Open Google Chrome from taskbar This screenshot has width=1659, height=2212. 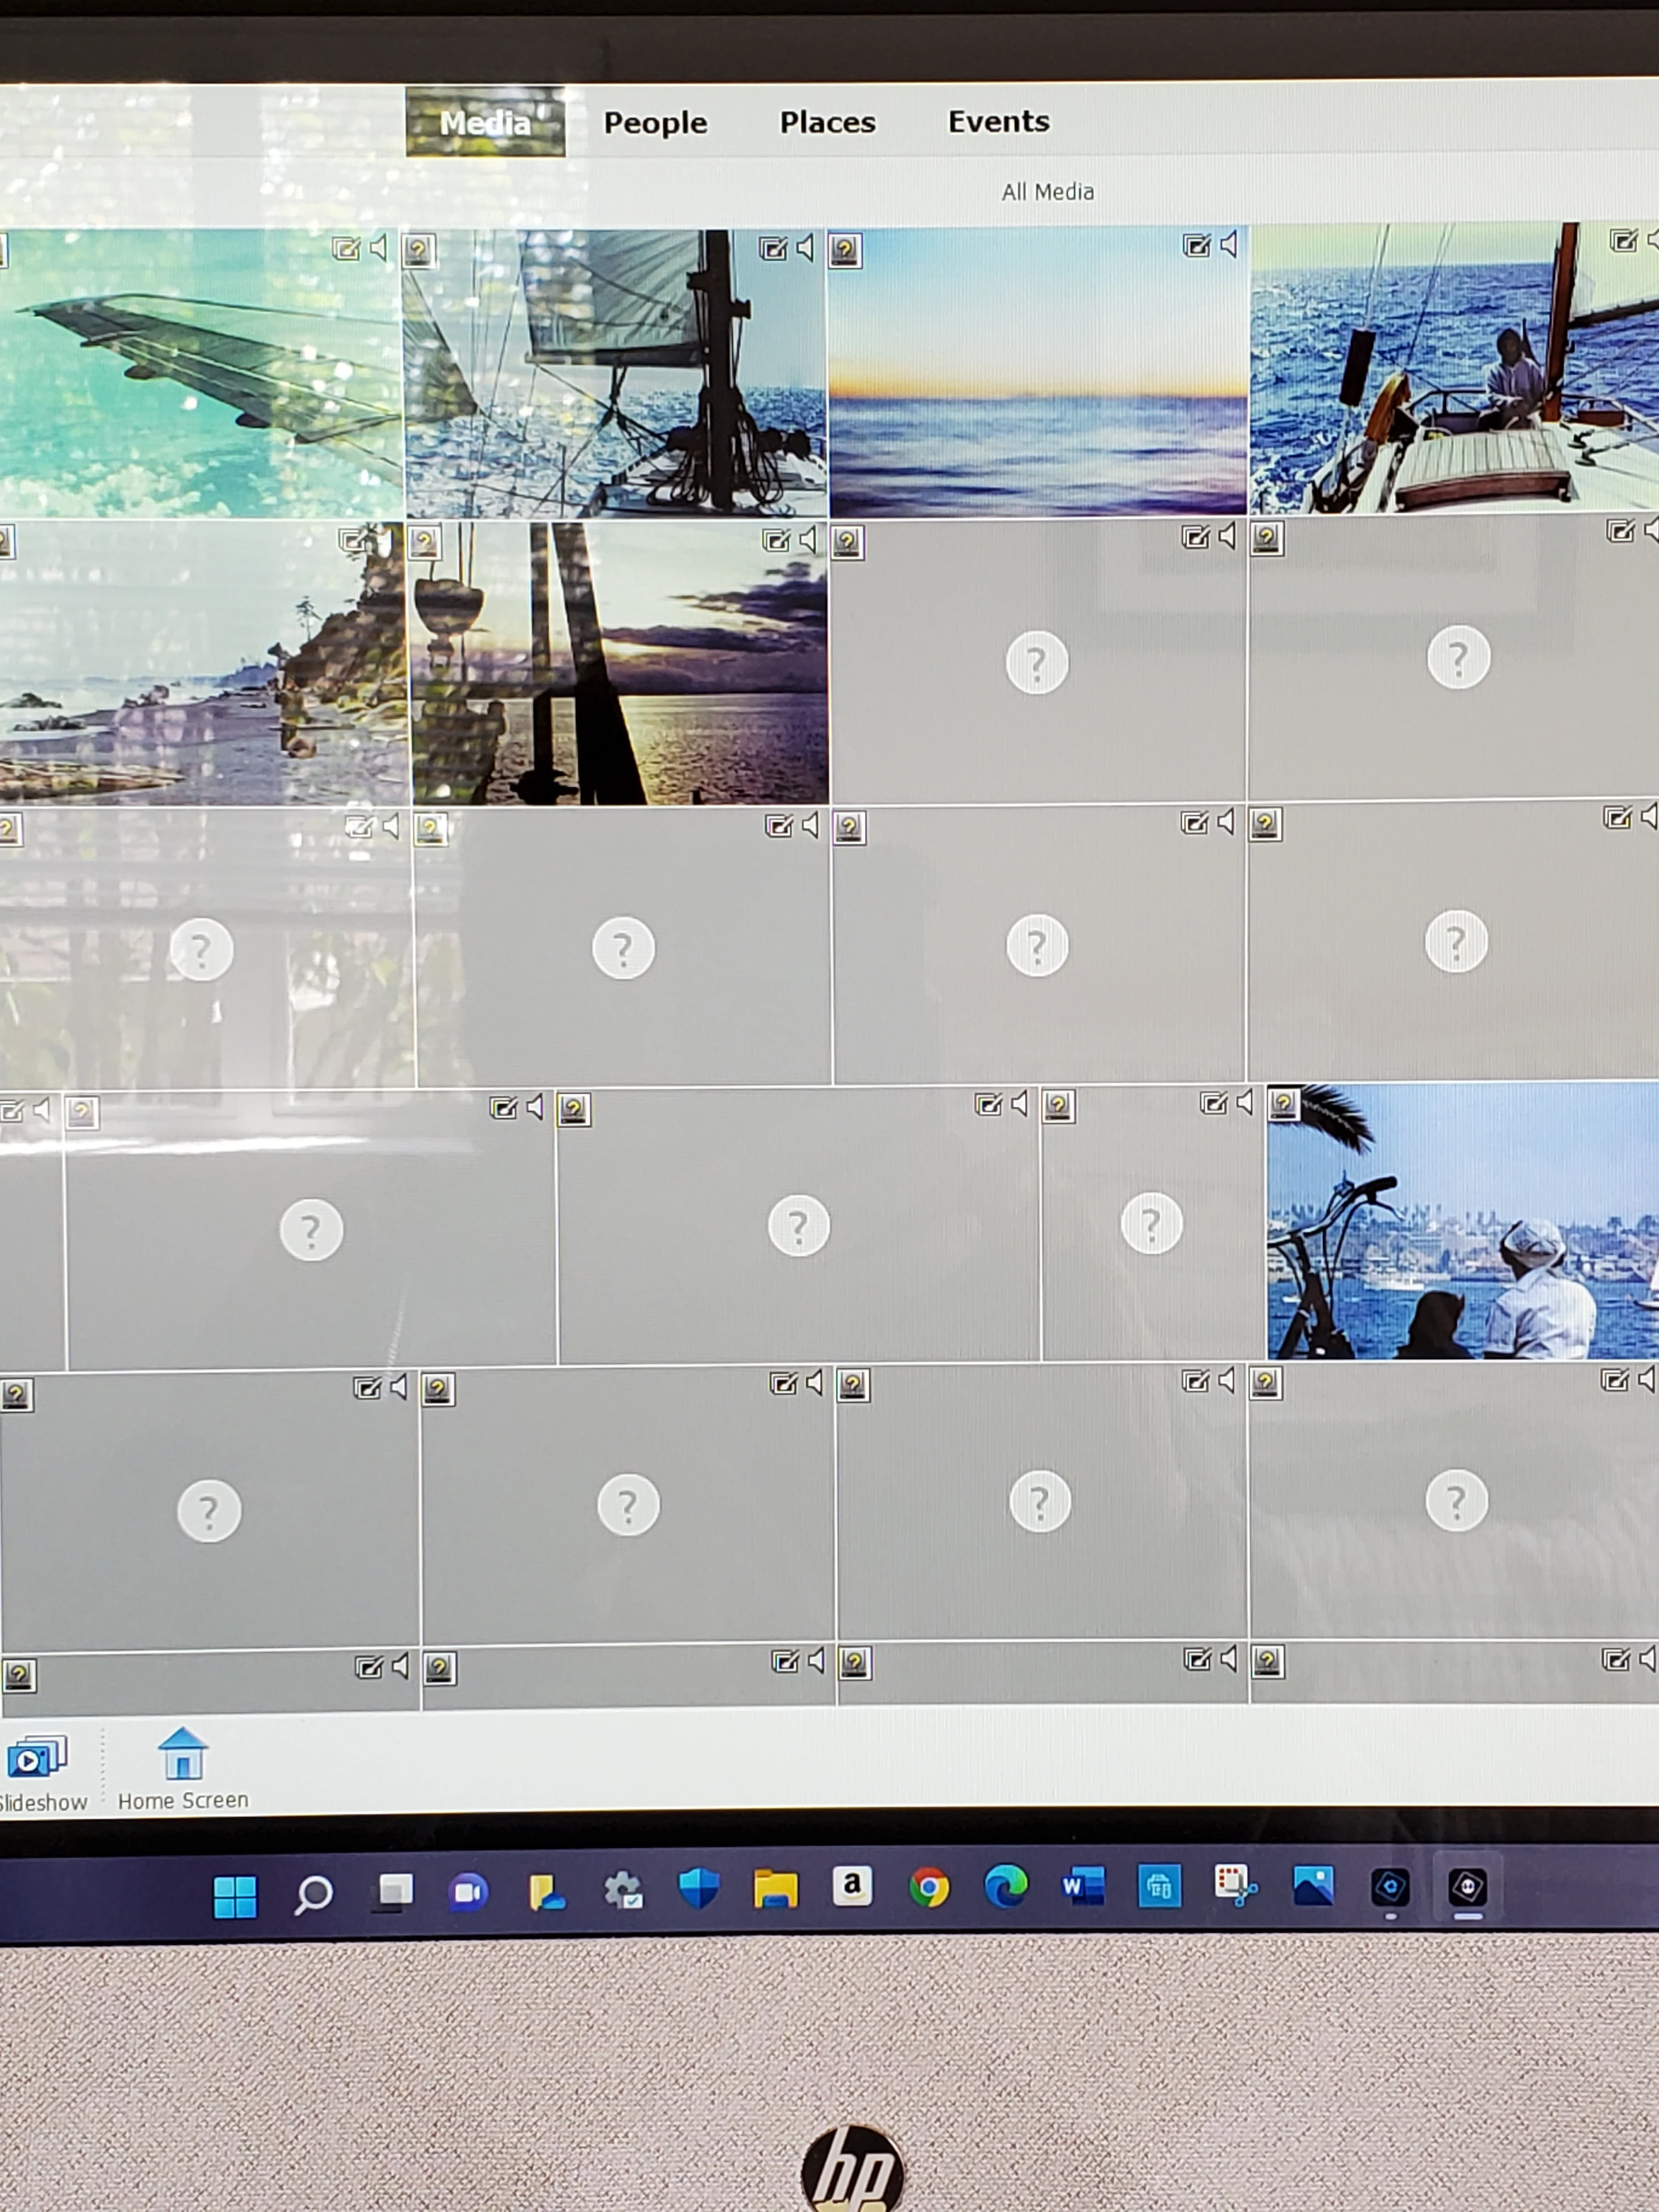[929, 1888]
